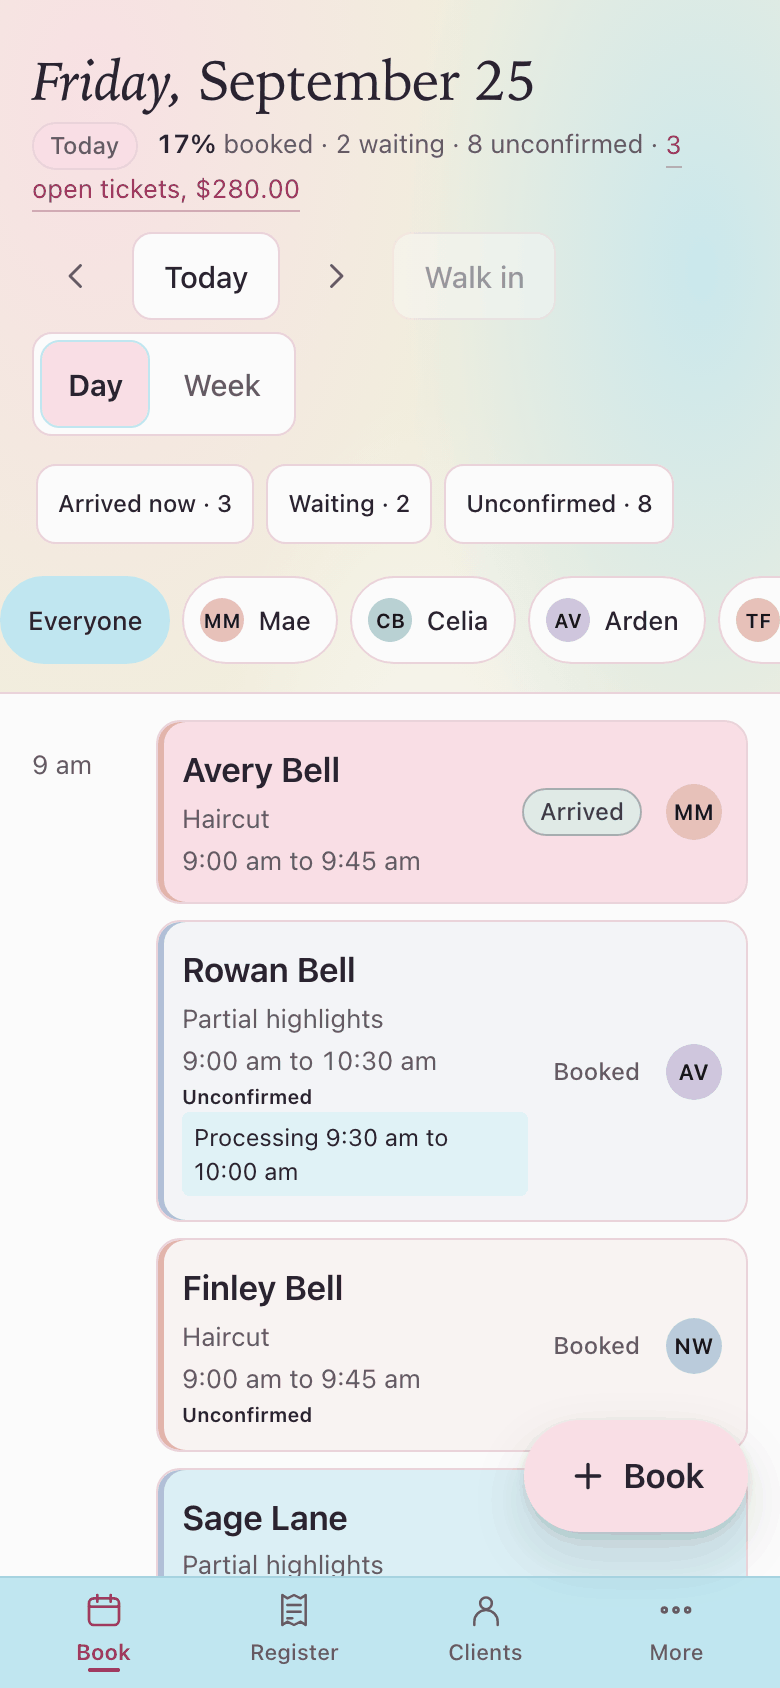The height and width of the screenshot is (1688, 780).
Task: Switch calendar to Week view
Action: click(222, 385)
